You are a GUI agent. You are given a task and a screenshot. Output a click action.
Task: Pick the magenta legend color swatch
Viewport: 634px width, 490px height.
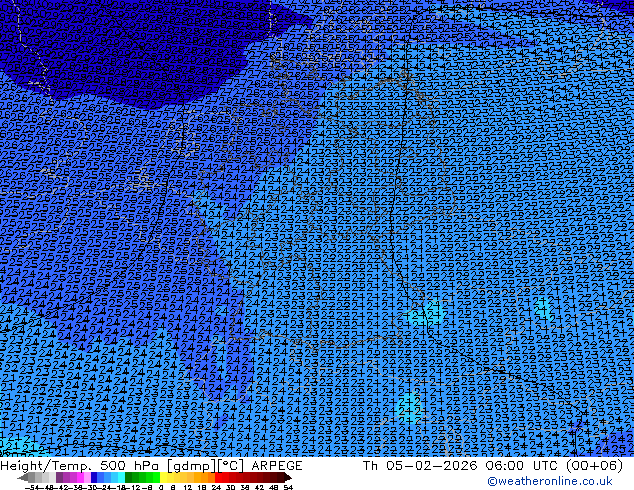[80, 477]
